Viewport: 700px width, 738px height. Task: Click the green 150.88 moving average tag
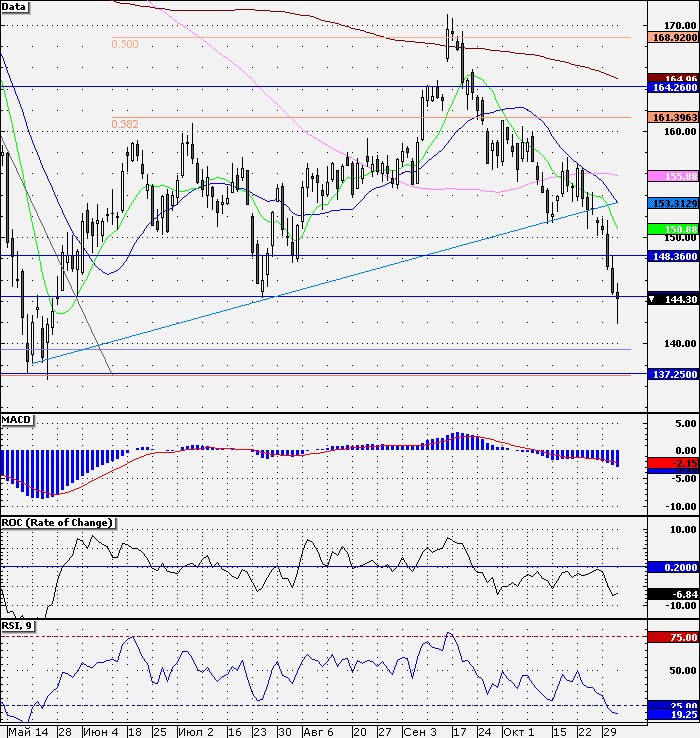(673, 230)
